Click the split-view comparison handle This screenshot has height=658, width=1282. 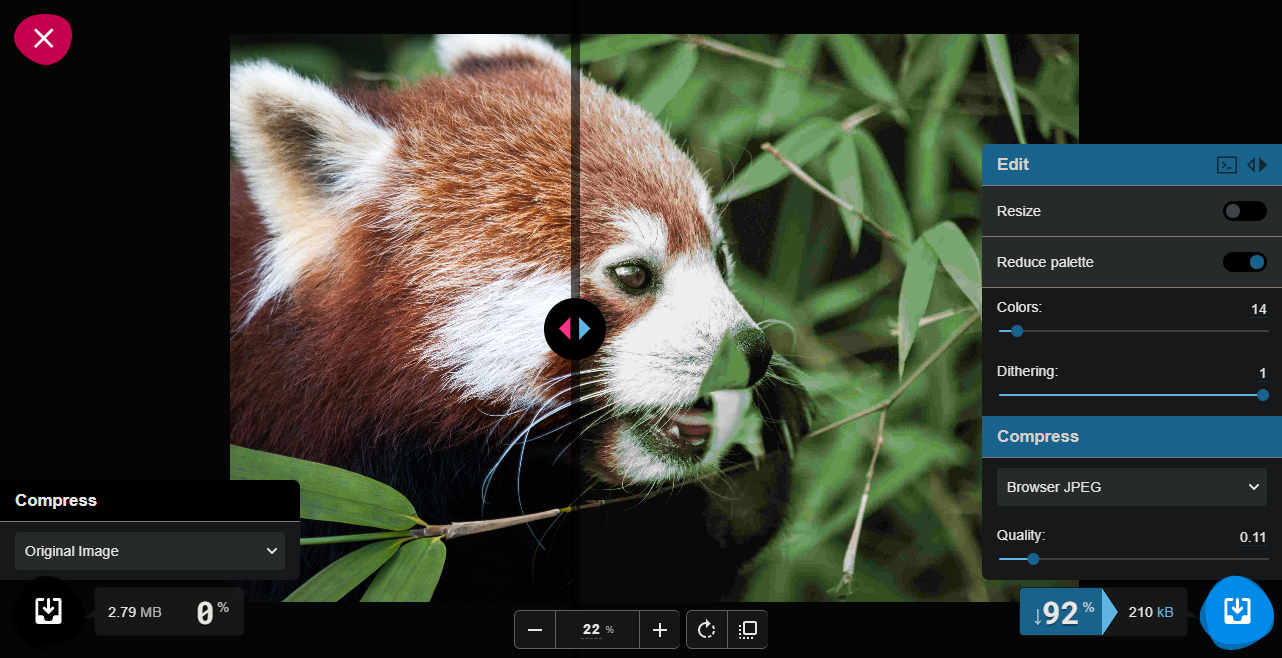point(575,328)
